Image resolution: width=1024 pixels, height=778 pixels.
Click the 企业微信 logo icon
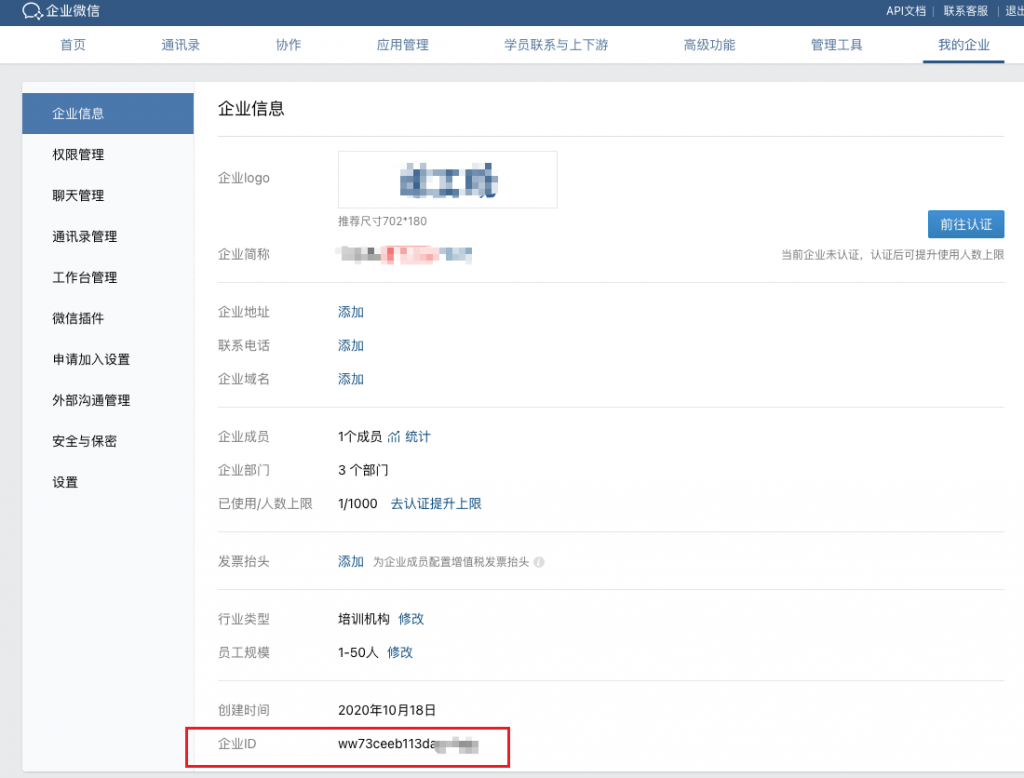tap(32, 11)
